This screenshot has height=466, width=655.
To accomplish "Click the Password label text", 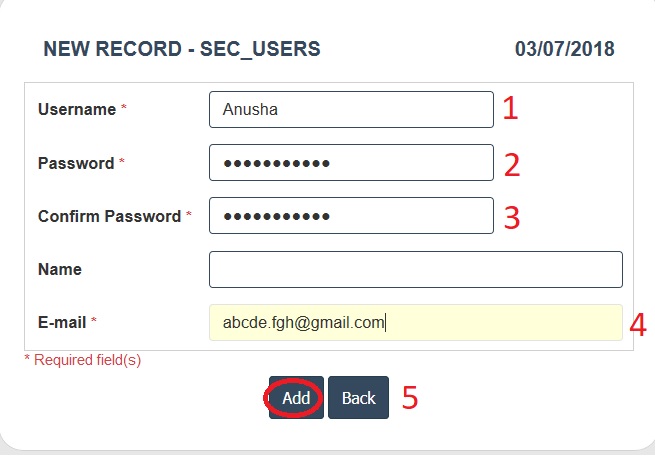I will 76,163.
